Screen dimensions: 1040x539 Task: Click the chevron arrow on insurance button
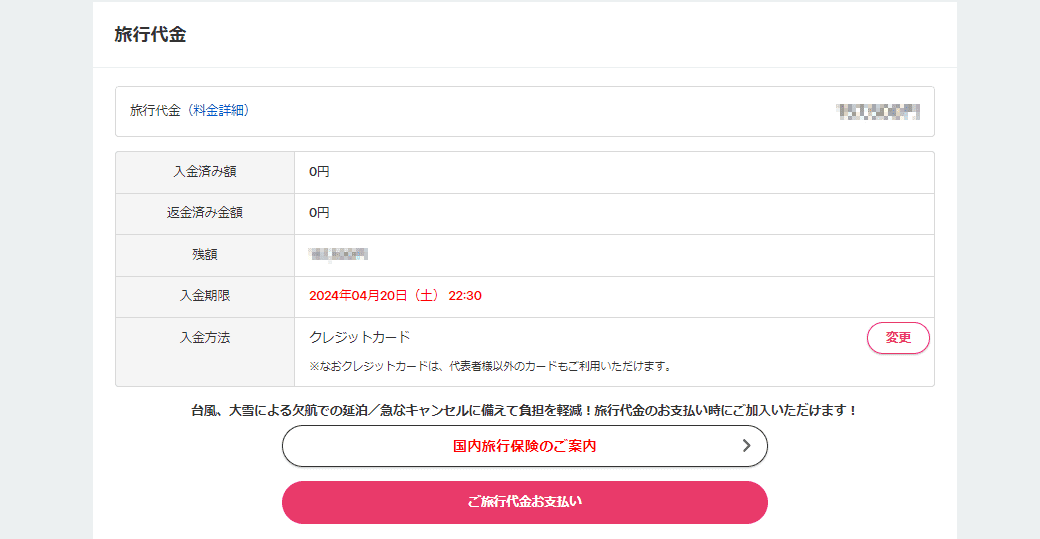pos(746,446)
